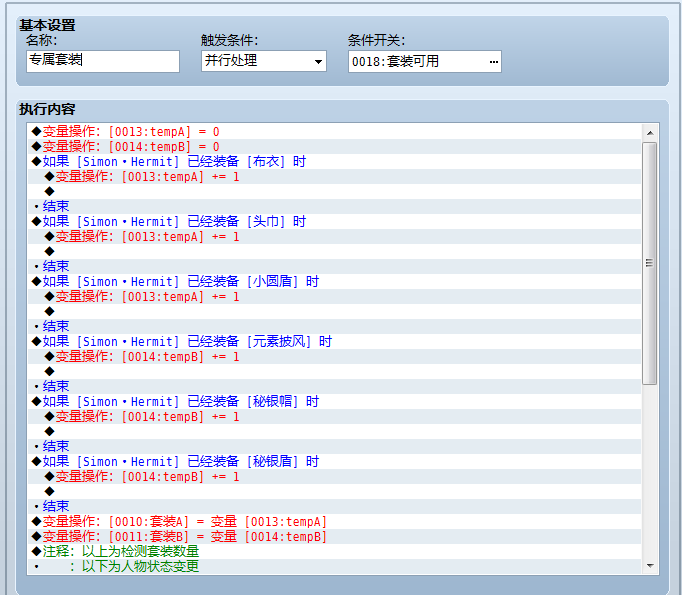Select comment line 以下为人物状态变更
Viewport: 682px width, 595px height.
[x=334, y=566]
